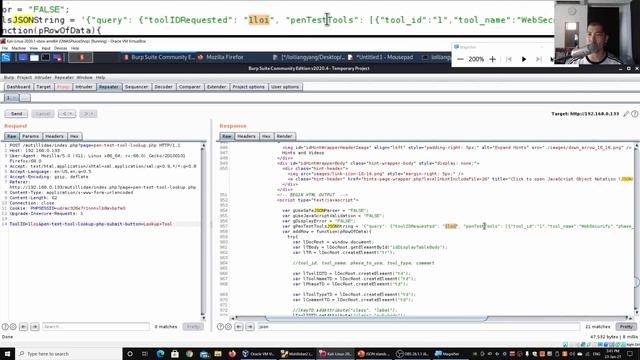The image size is (640, 360).
Task: Add a new Repeater tab with the ellipsis tab
Action: [x=25, y=98]
